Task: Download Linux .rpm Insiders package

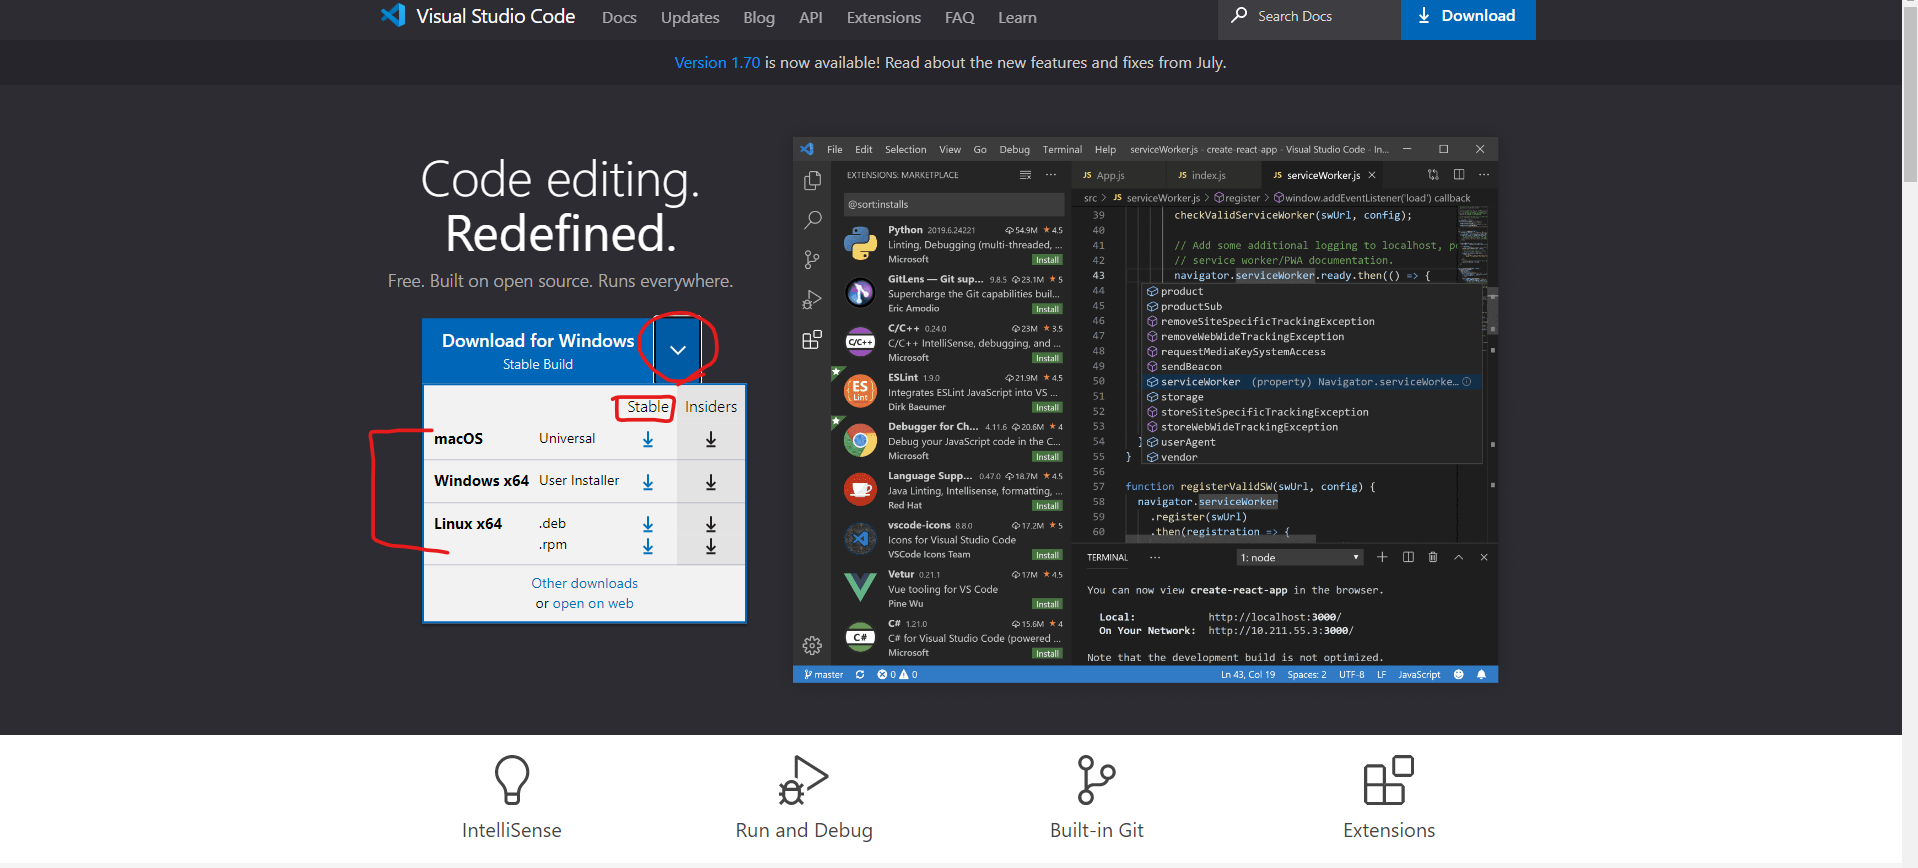Action: point(711,546)
